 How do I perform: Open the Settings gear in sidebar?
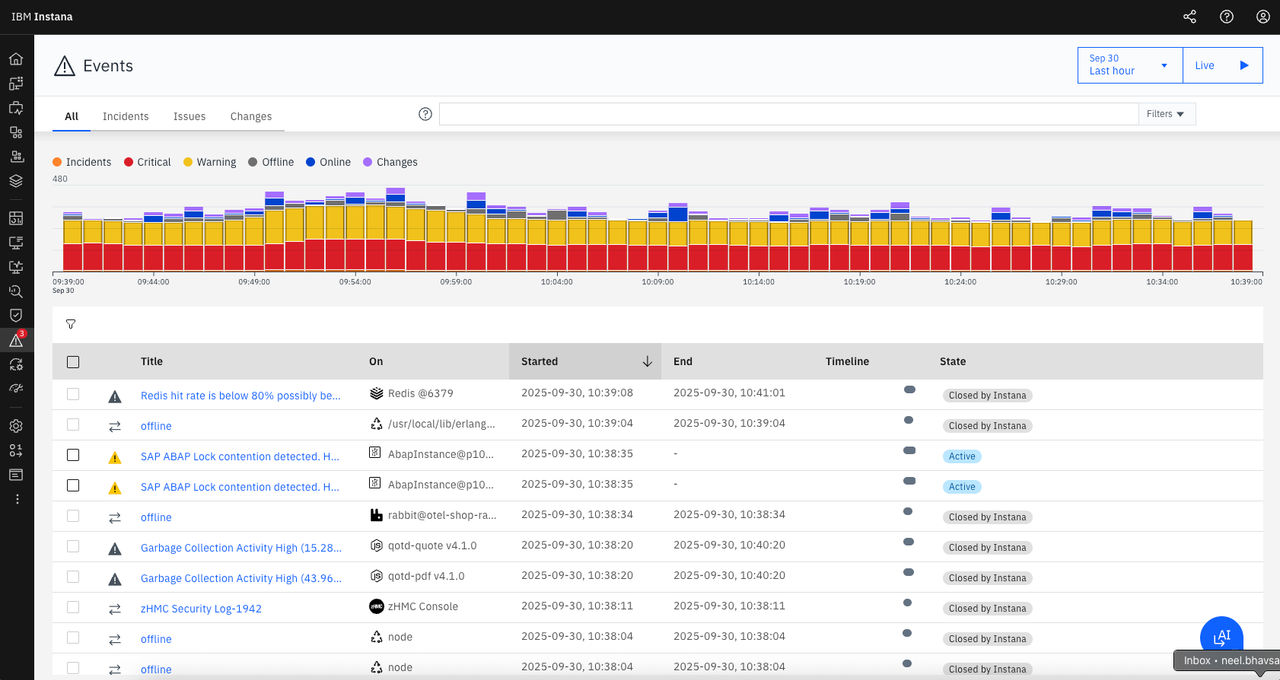16,426
